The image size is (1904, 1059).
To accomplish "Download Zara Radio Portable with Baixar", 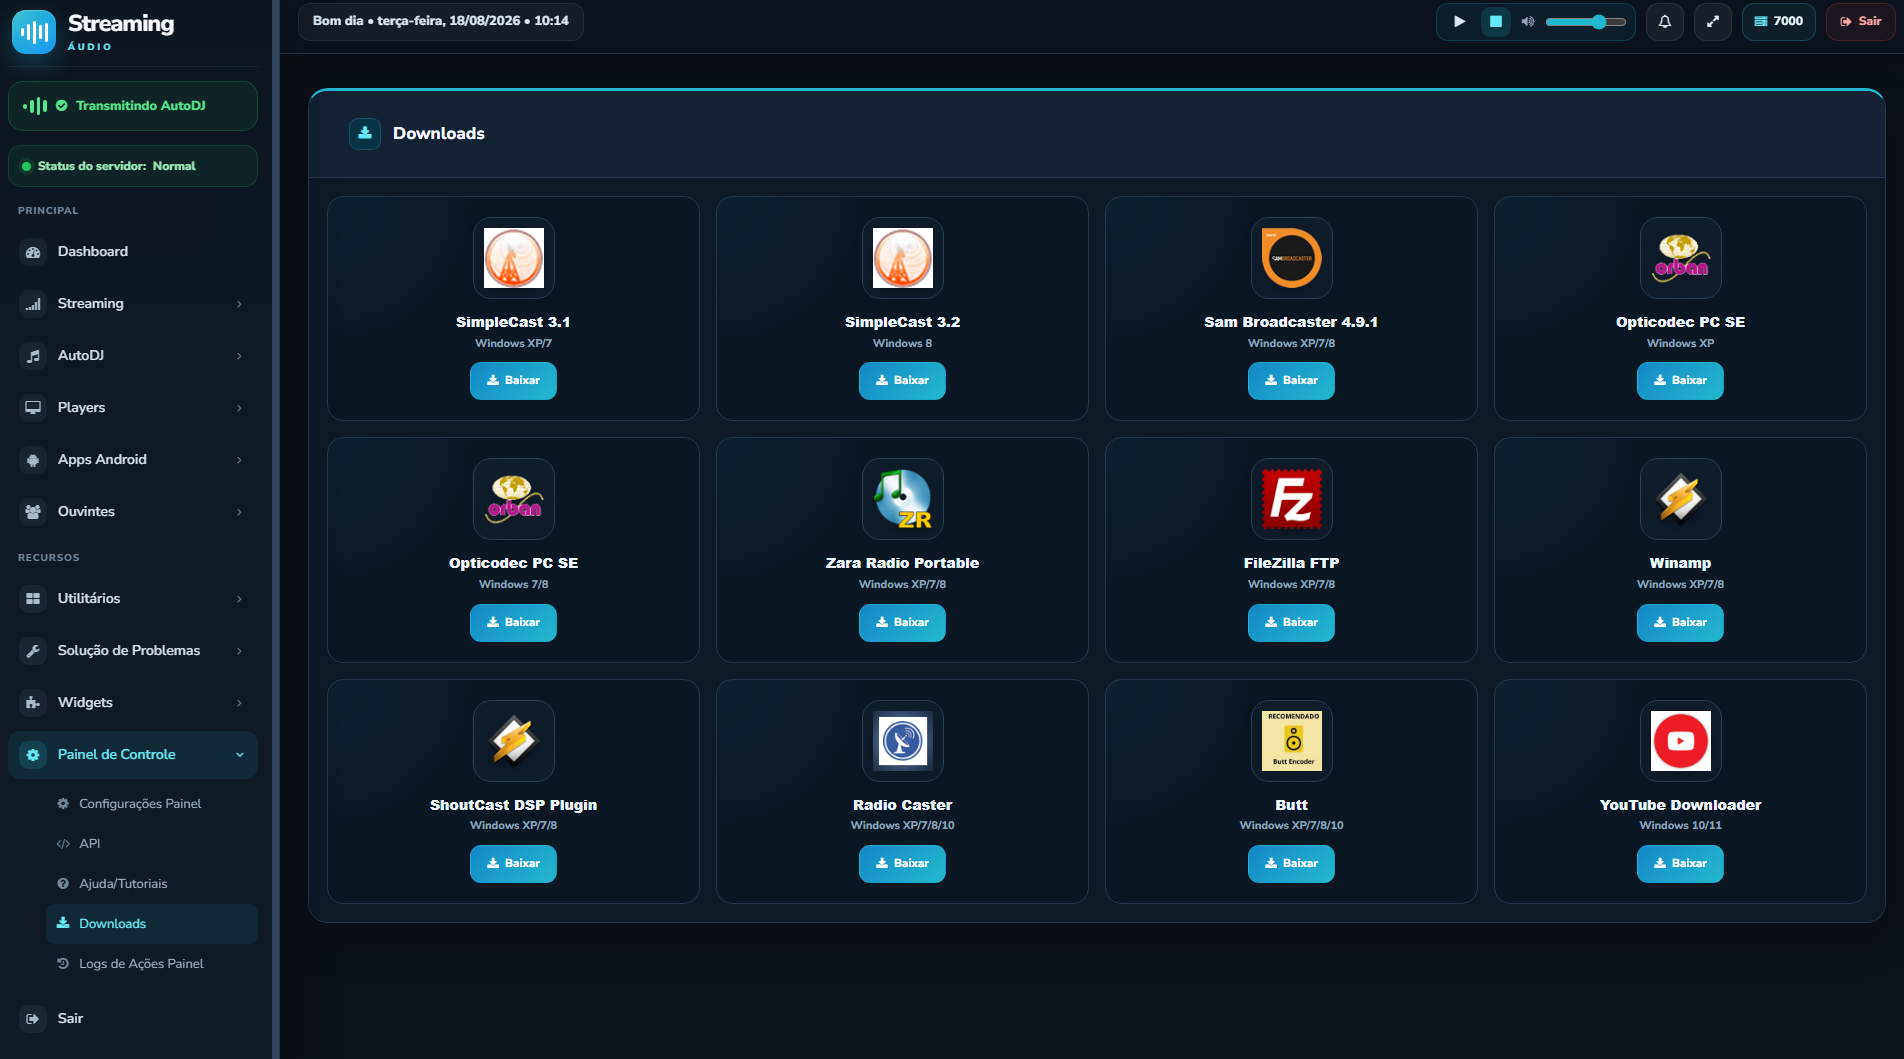I will click(903, 623).
